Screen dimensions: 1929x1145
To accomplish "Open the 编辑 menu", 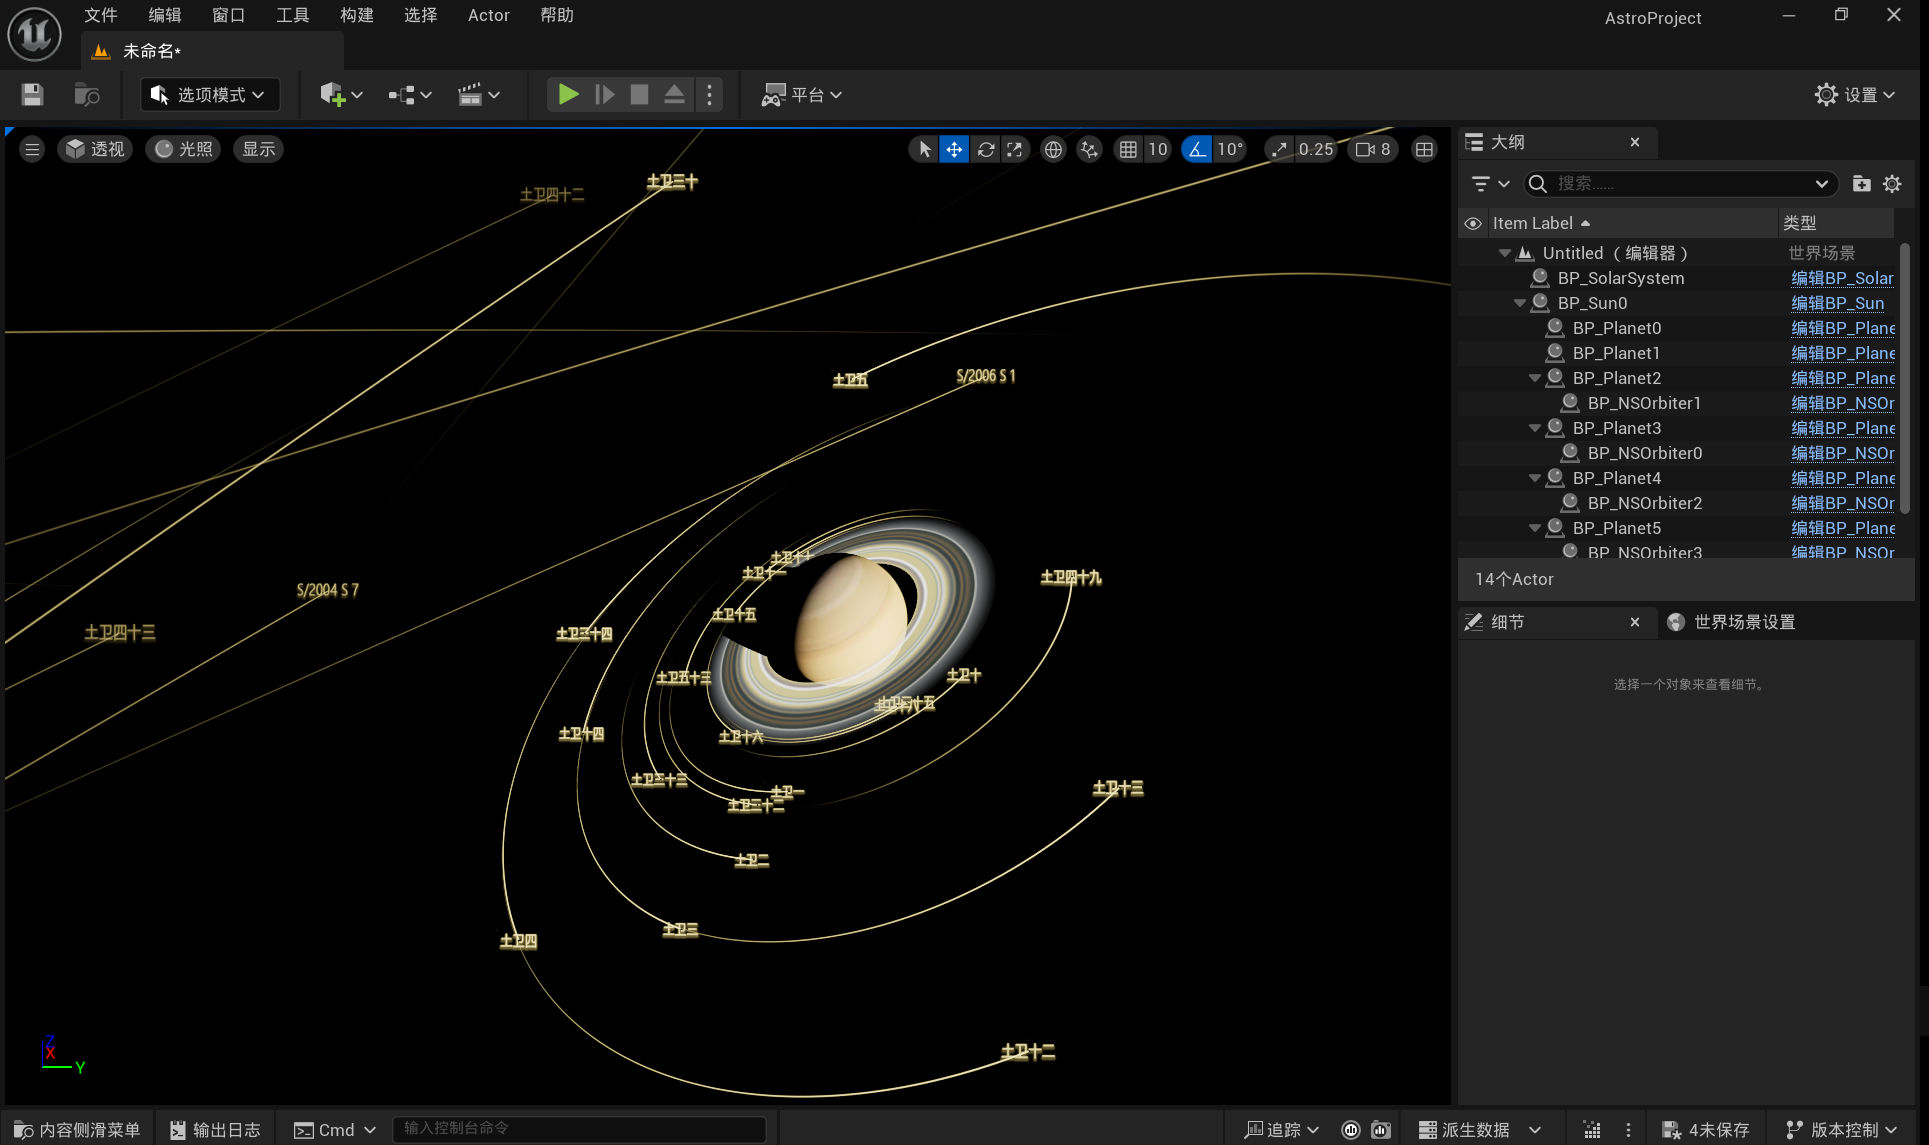I will 164,15.
